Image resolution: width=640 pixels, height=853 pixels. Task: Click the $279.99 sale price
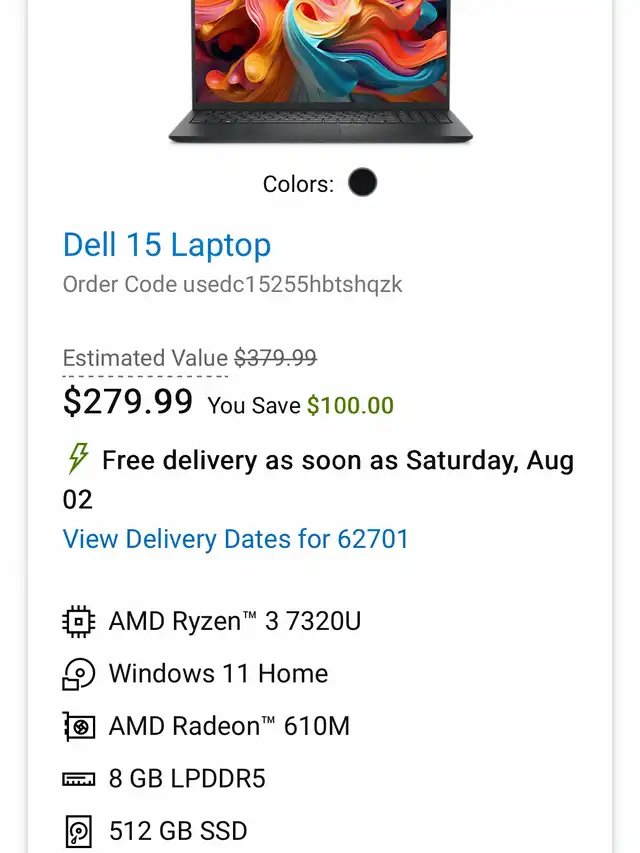(x=128, y=402)
